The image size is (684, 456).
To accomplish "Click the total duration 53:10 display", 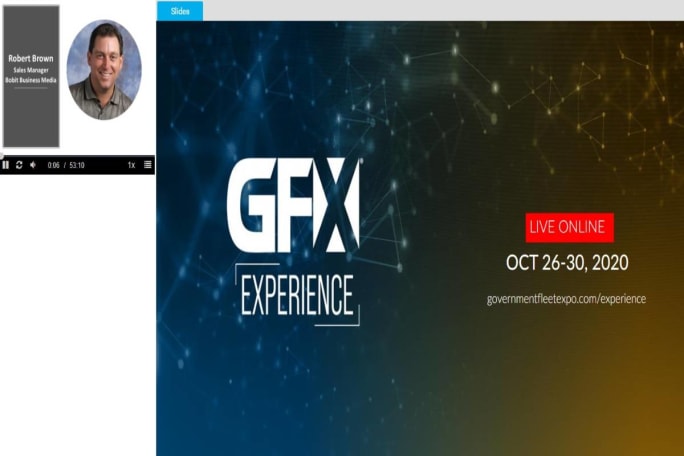I will (x=76, y=165).
